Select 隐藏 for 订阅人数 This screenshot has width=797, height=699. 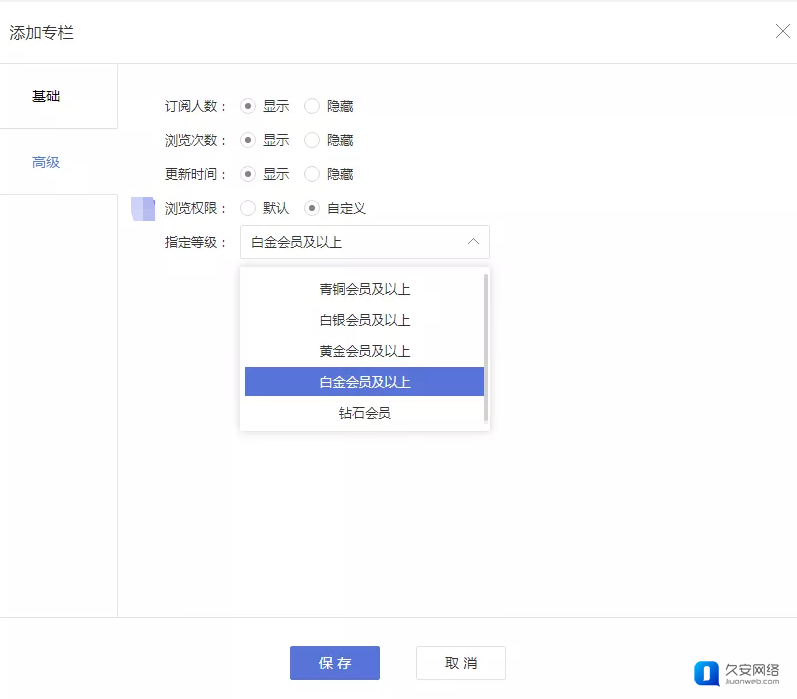point(312,106)
